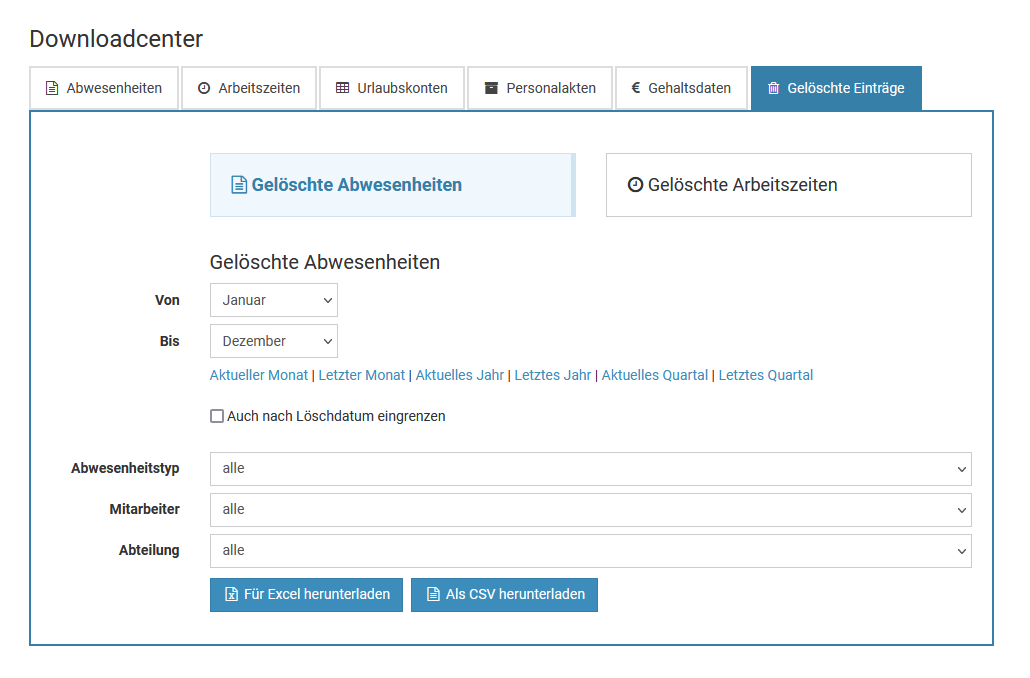Viewport: 1030px width, 678px height.
Task: Click the clock icon on Arbeitszeiten tab
Action: [204, 88]
